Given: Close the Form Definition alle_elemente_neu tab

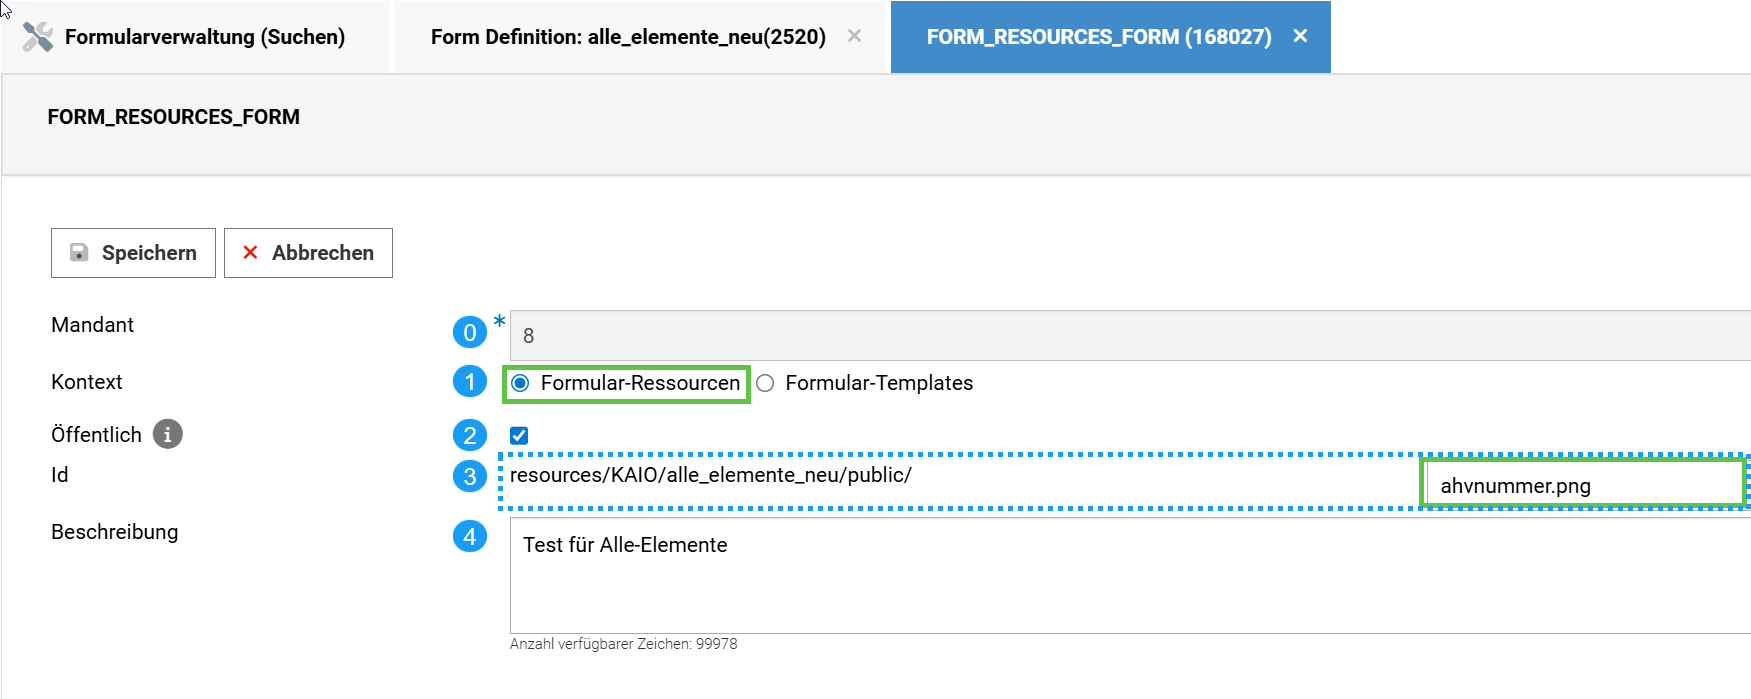Looking at the screenshot, I should [x=854, y=36].
